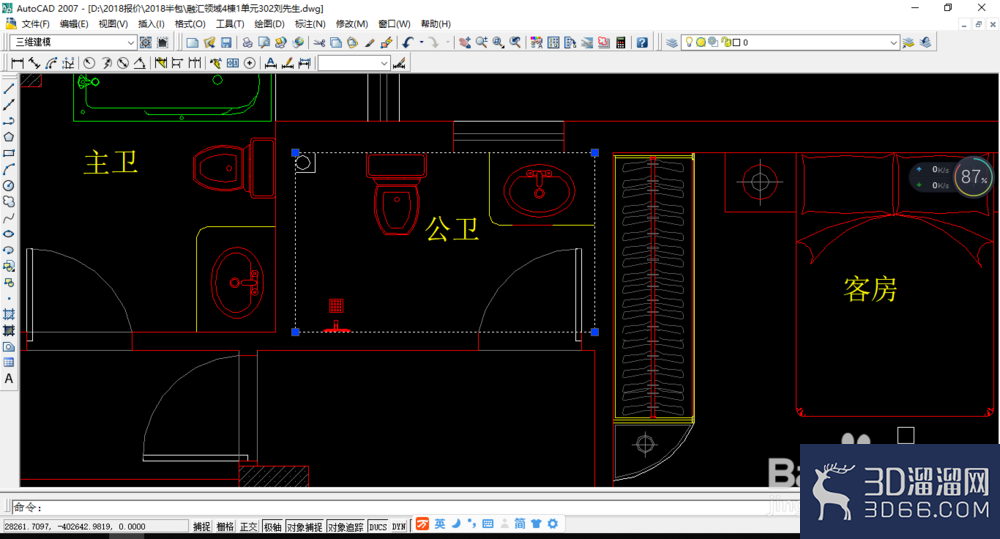Click the Undo arrow icon
Image resolution: width=1000 pixels, height=539 pixels.
click(x=408, y=43)
